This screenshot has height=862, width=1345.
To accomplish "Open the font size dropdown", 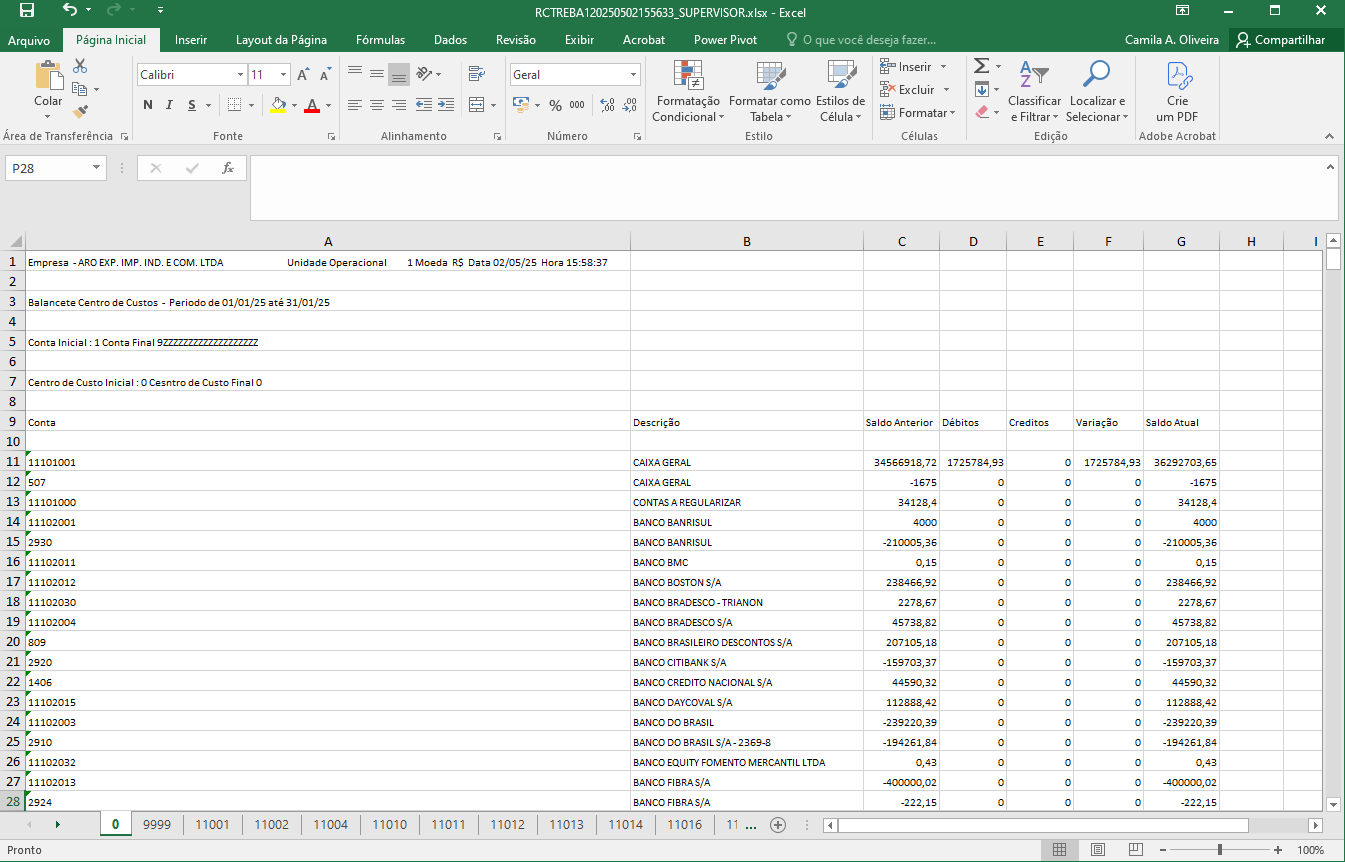I will 284,75.
